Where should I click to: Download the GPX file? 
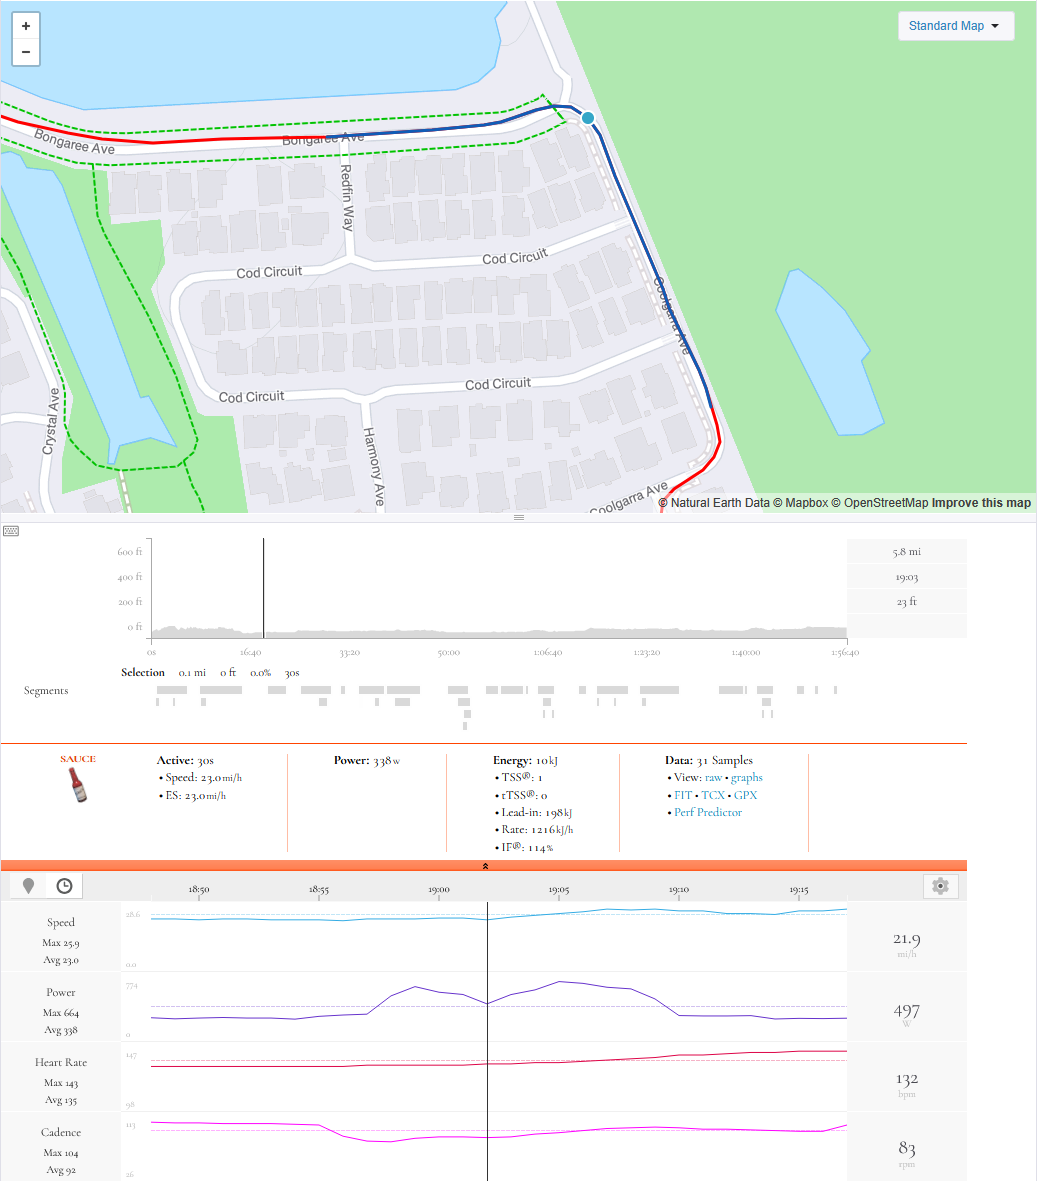746,795
